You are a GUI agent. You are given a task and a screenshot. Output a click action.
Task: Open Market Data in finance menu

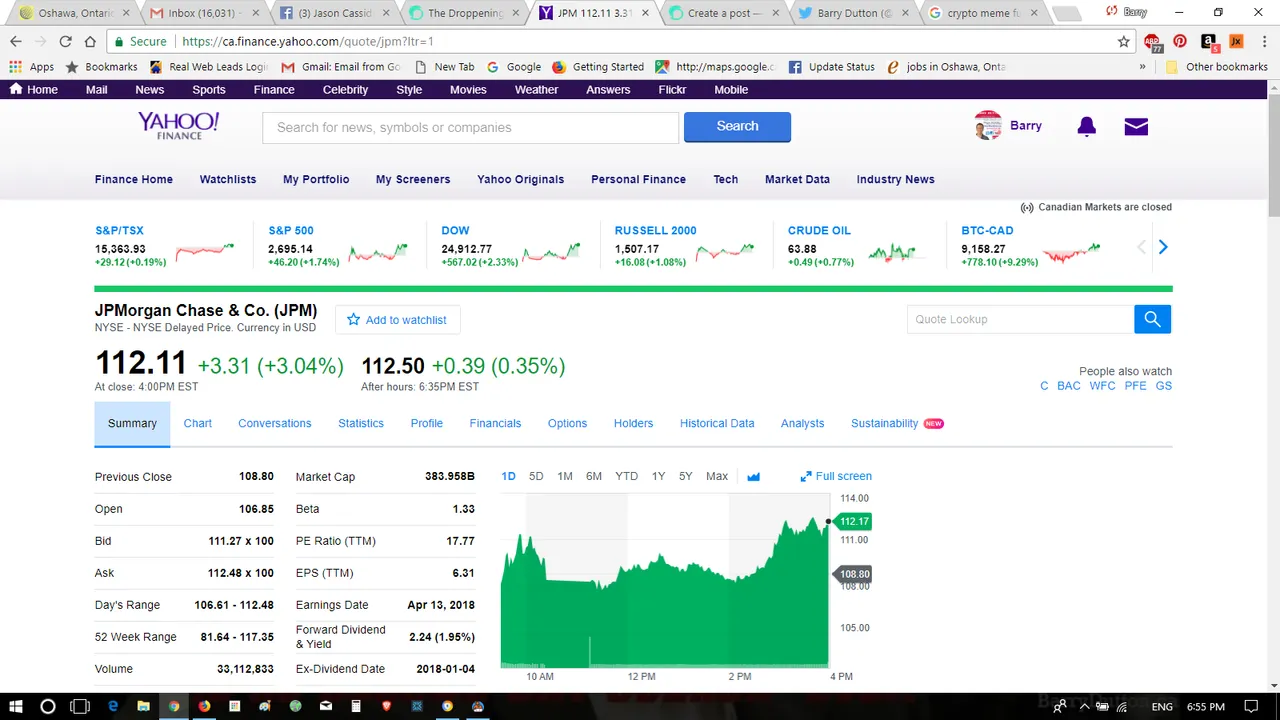pyautogui.click(x=797, y=179)
